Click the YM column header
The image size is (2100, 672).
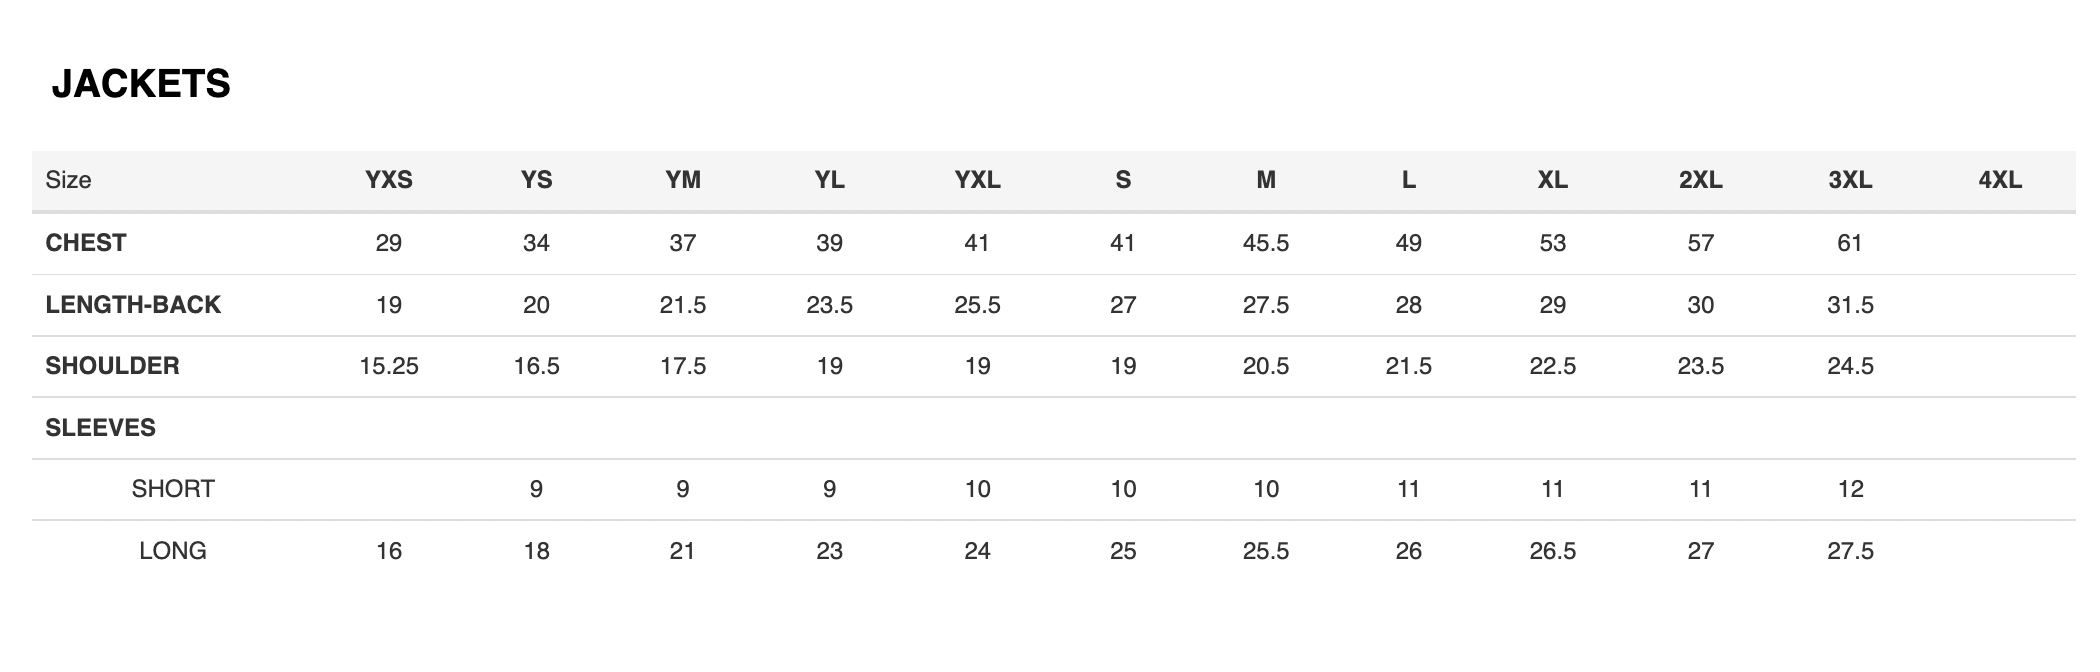point(683,180)
